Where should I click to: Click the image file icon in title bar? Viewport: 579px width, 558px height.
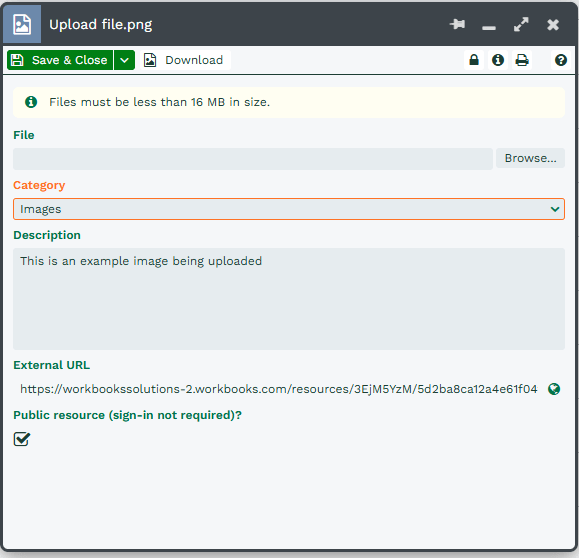tap(22, 24)
